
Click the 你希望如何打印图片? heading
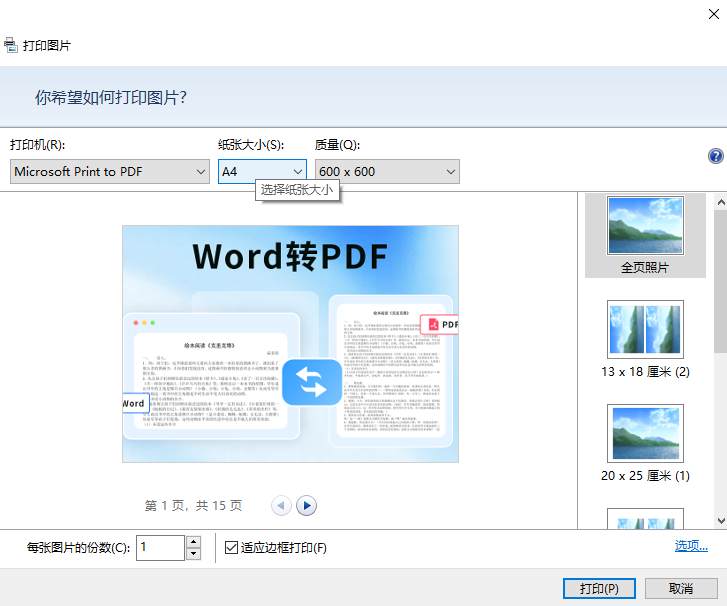pyautogui.click(x=111, y=97)
